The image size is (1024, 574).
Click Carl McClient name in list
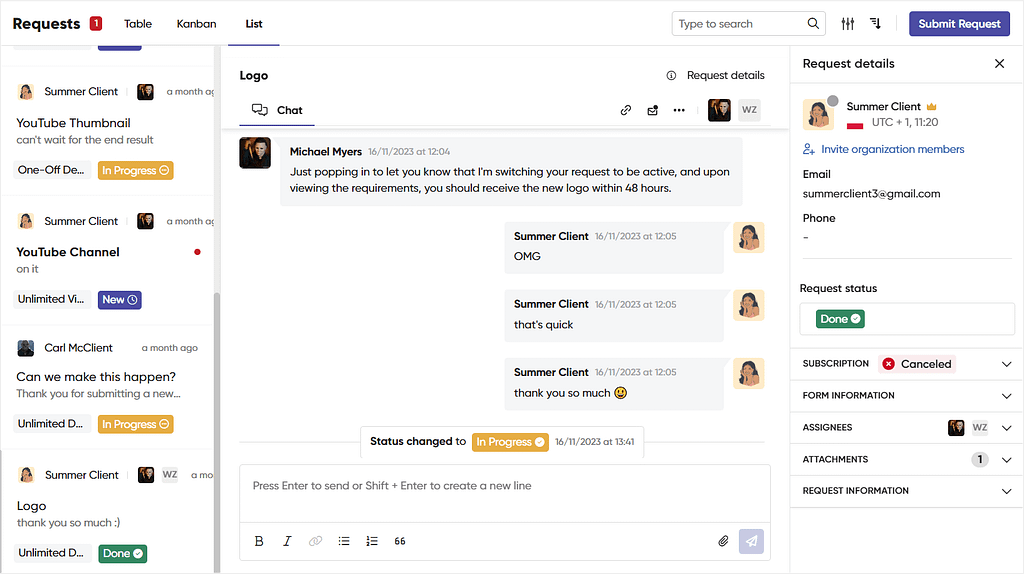(78, 347)
